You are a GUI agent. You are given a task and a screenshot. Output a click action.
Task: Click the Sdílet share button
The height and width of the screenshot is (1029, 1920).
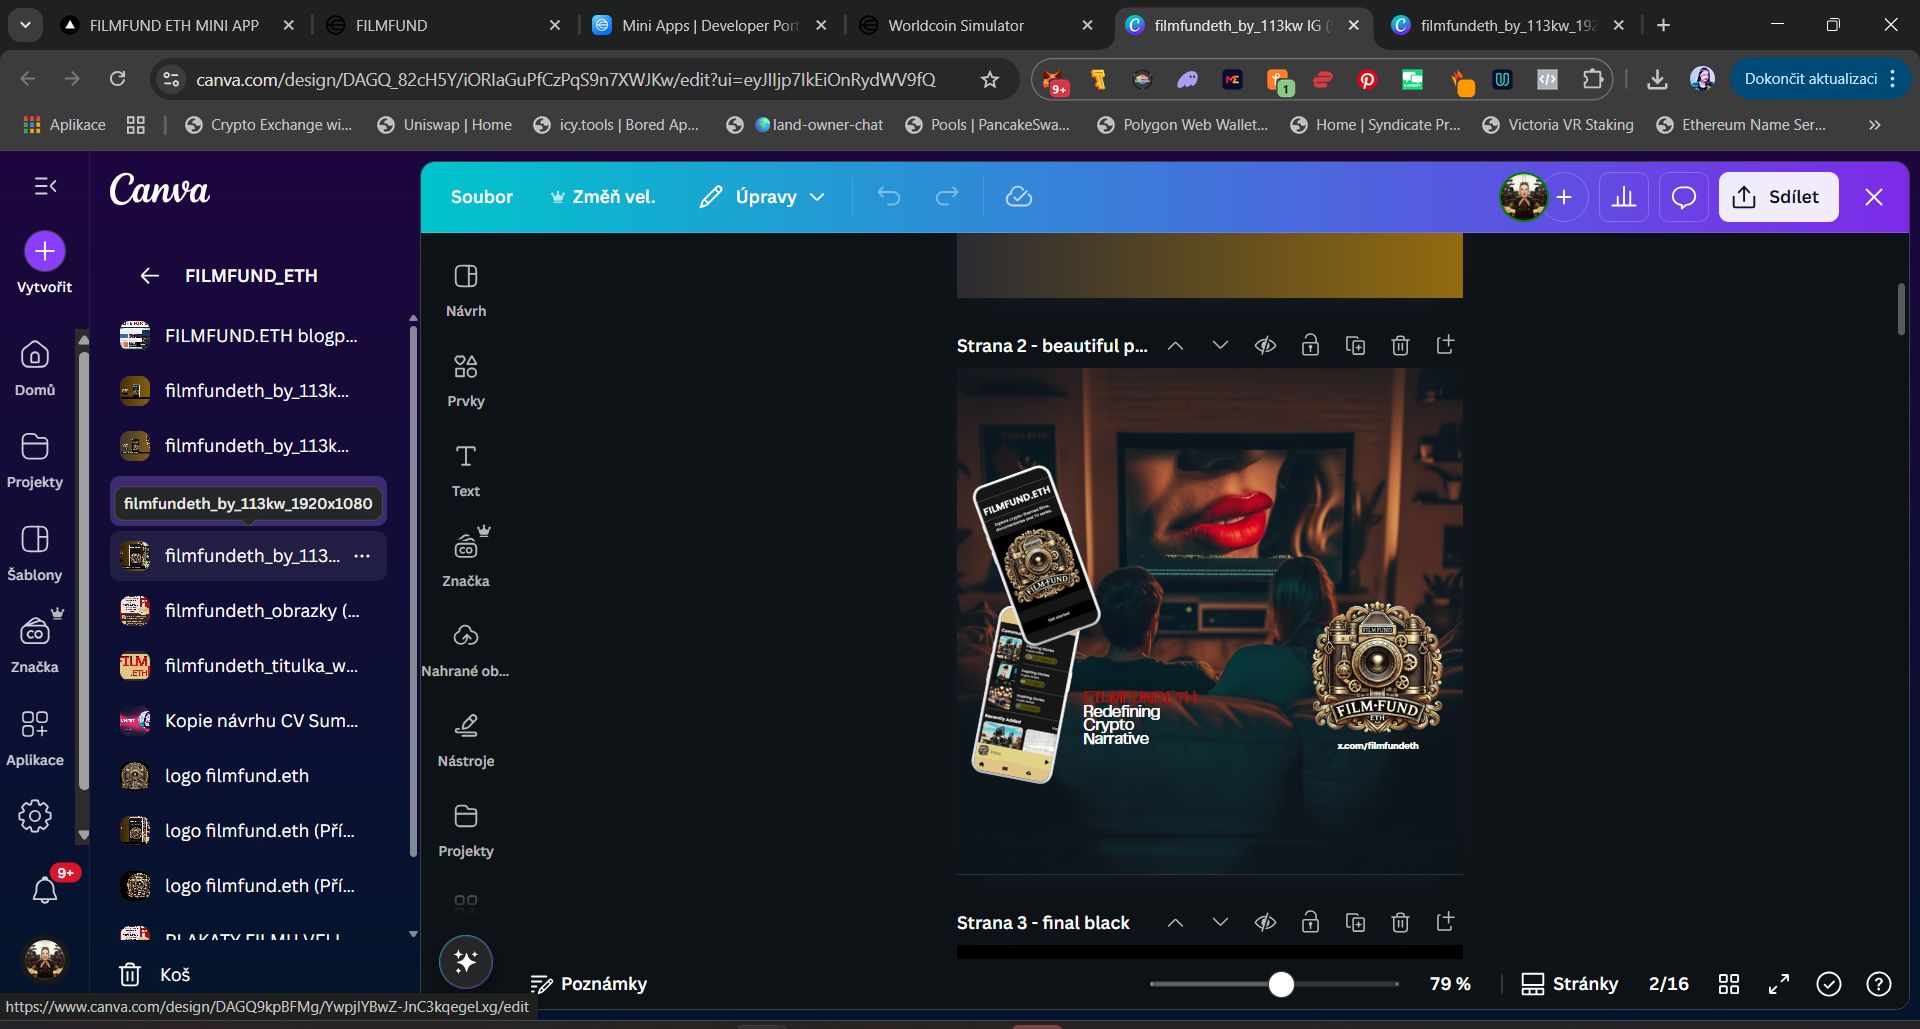pyautogui.click(x=1778, y=197)
